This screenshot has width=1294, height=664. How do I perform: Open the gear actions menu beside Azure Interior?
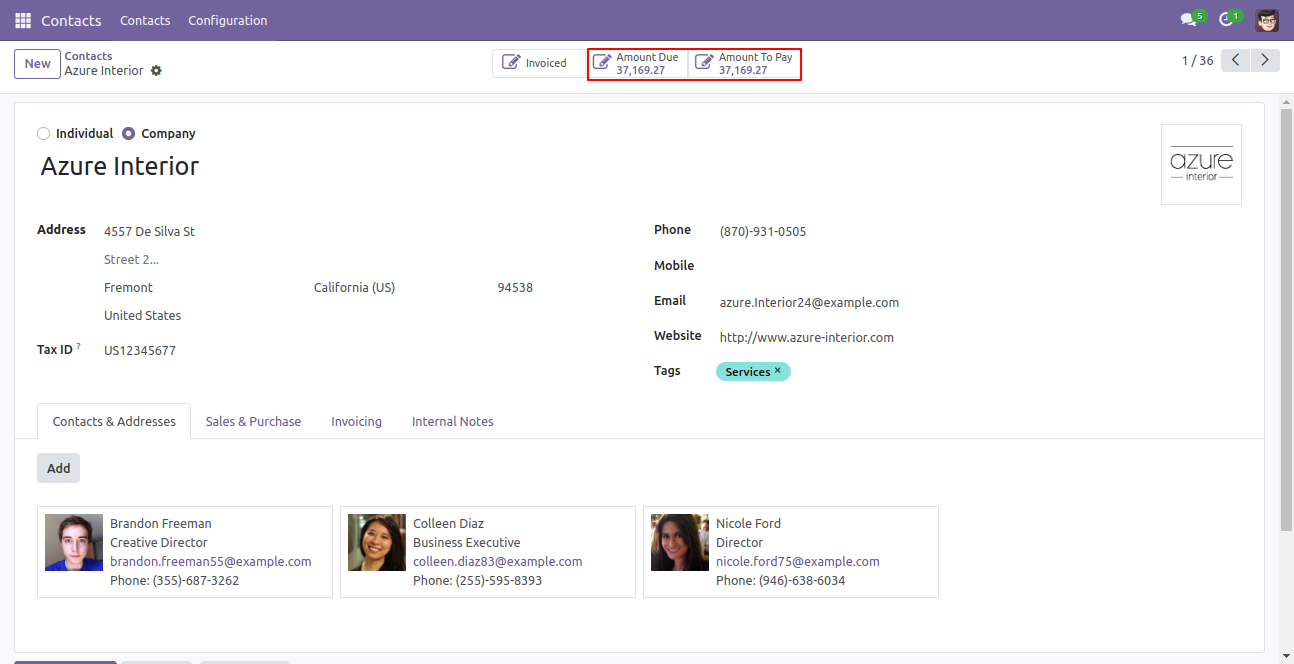pyautogui.click(x=156, y=71)
